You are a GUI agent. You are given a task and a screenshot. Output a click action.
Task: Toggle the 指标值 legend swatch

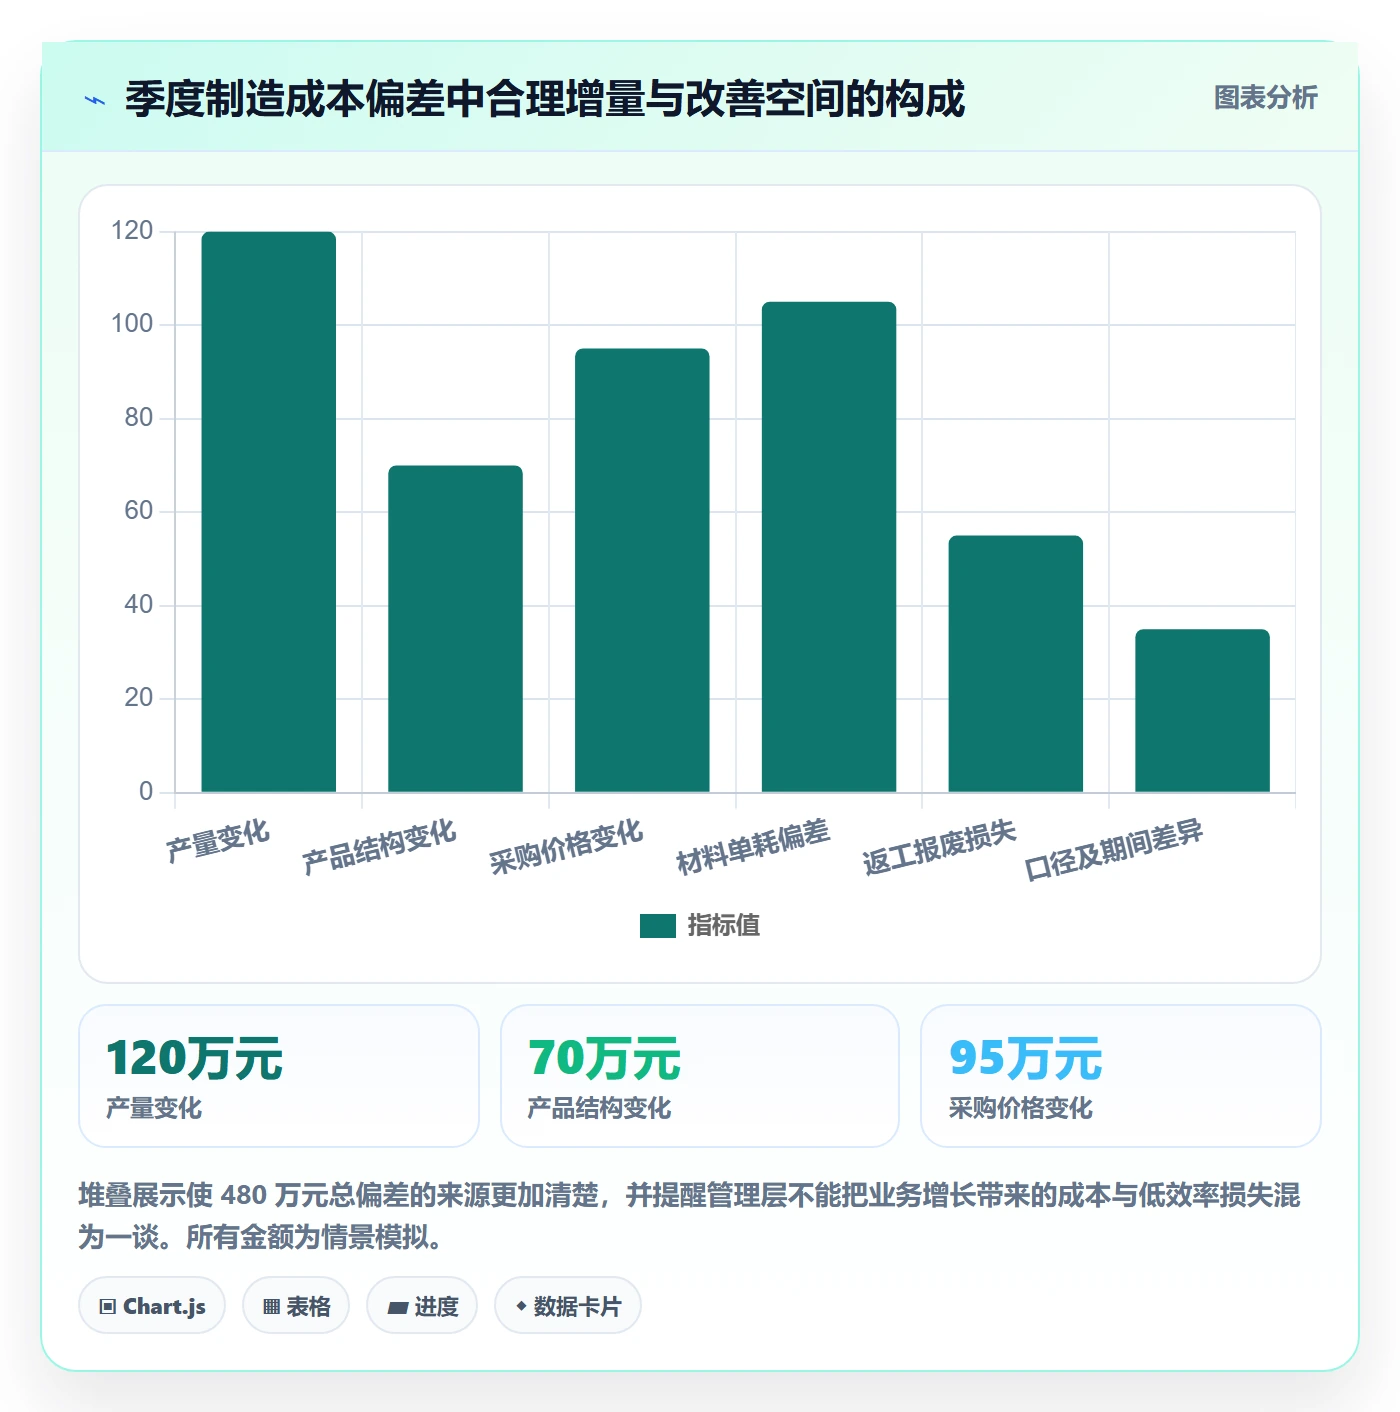point(657,926)
